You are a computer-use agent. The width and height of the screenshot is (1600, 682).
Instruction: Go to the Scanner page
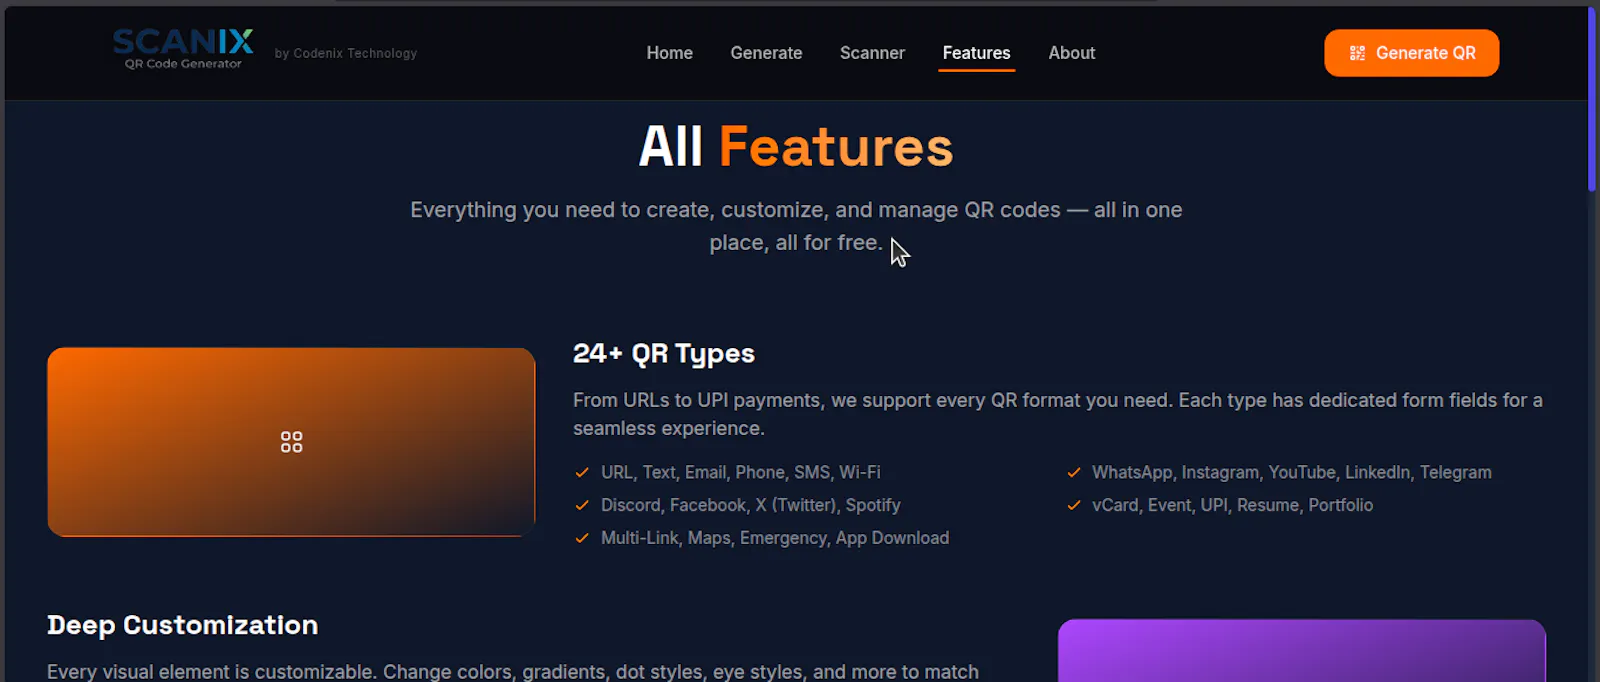[x=872, y=53]
